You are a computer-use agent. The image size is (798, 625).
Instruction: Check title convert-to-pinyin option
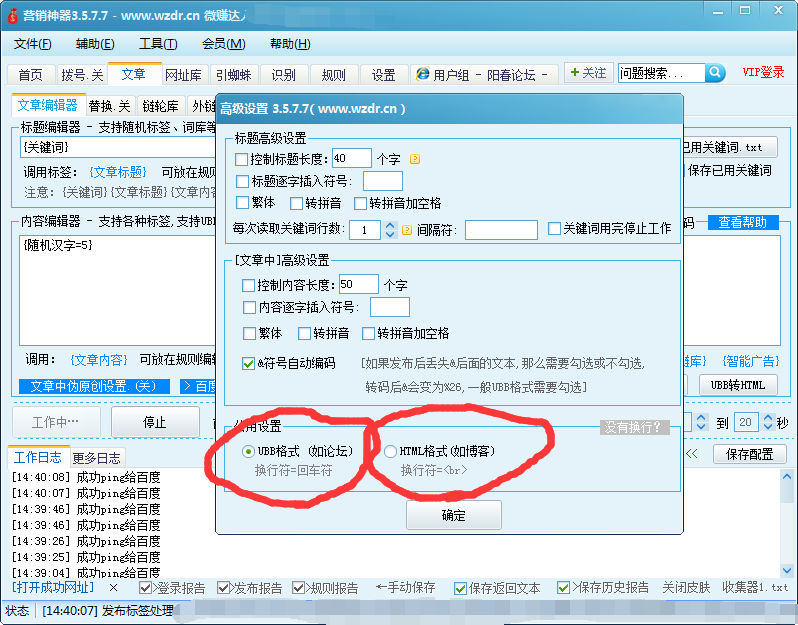point(296,204)
